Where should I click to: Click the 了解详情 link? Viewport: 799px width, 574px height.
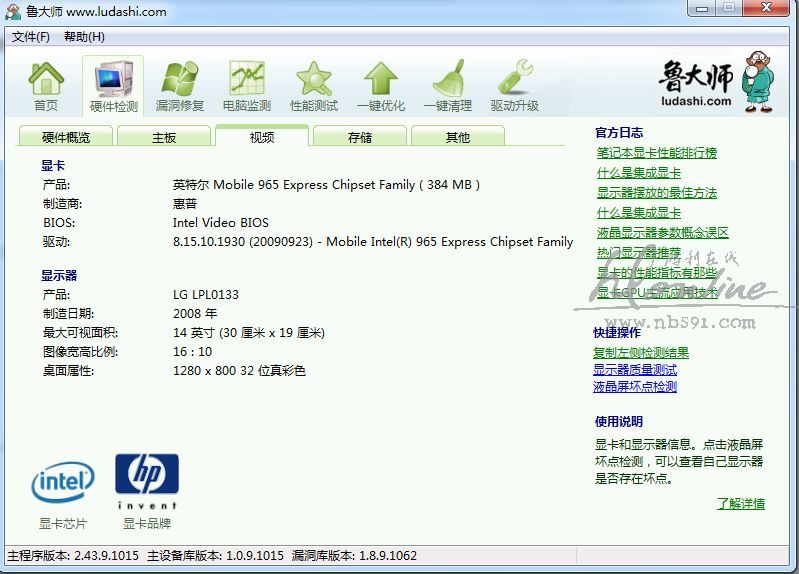pos(741,504)
